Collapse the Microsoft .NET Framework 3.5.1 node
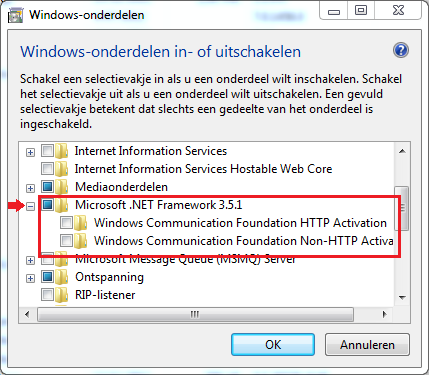The image size is (429, 375). click(x=30, y=207)
